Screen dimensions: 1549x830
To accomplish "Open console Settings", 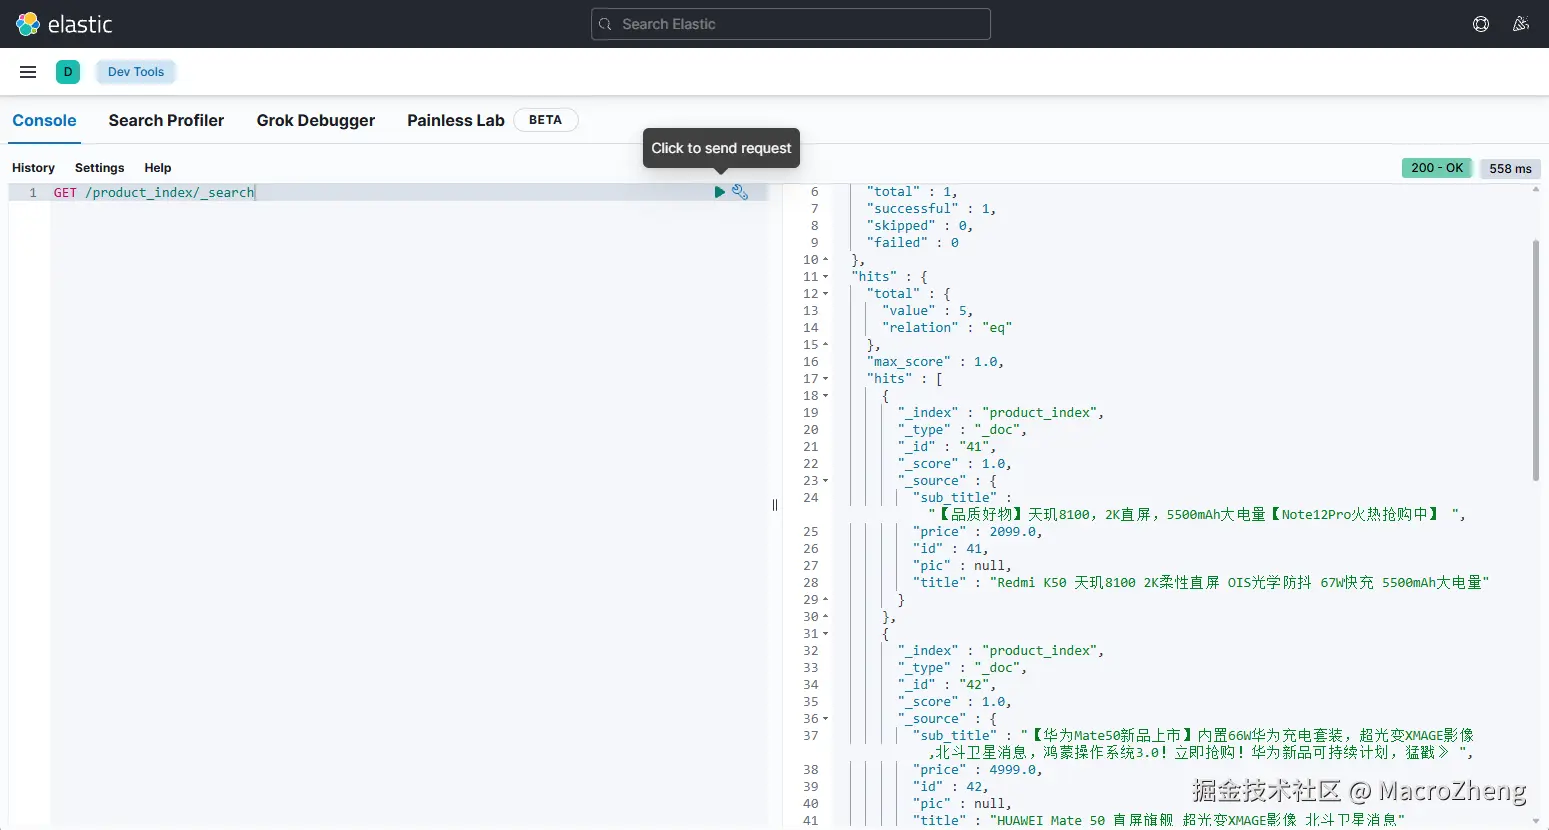I will [x=99, y=168].
